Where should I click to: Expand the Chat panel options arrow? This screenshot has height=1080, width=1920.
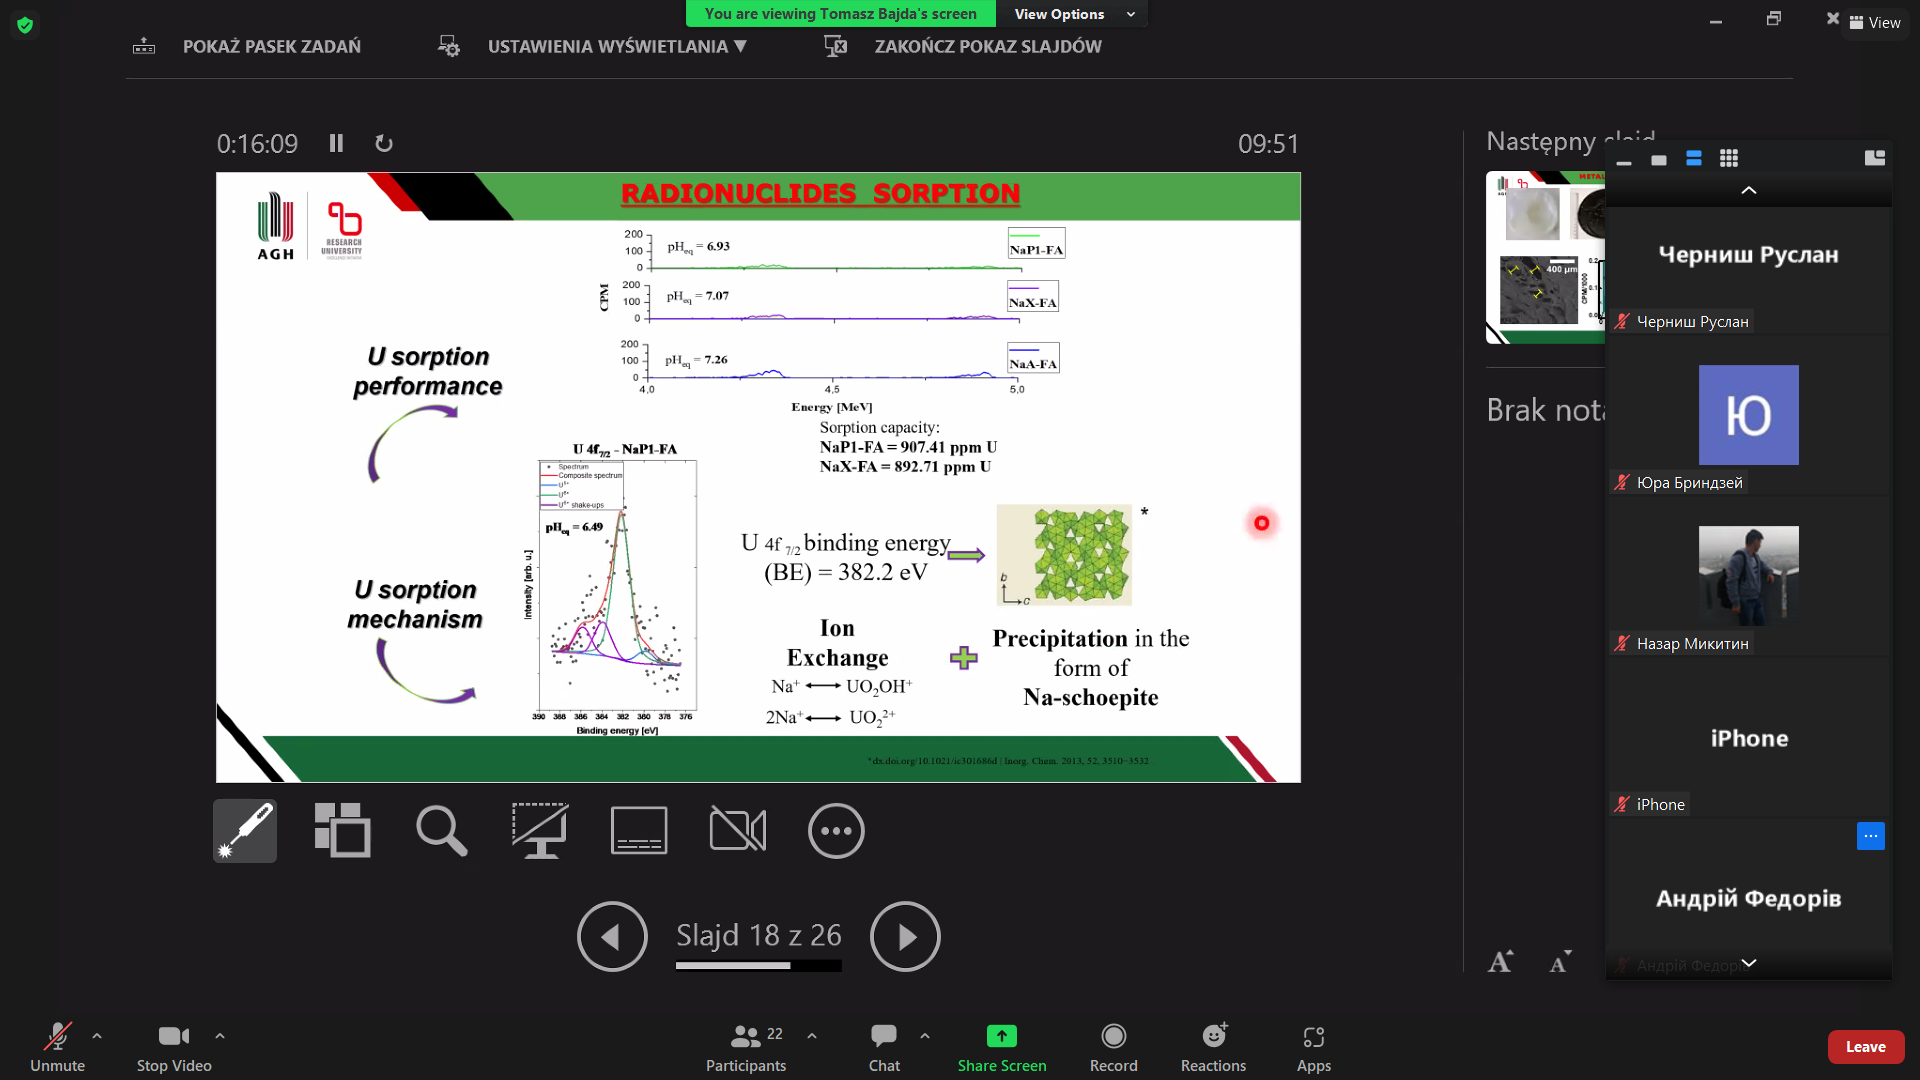point(923,1035)
